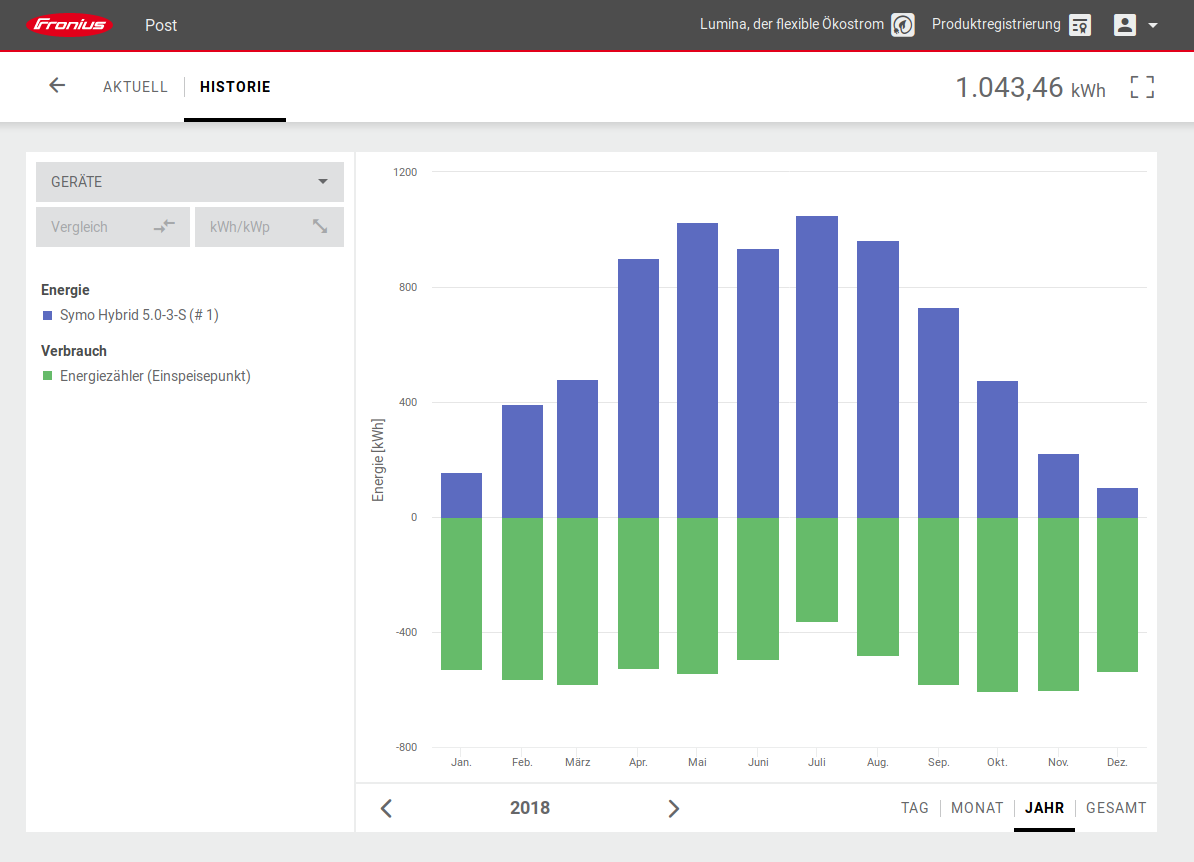Click the Fronius logo
Viewport: 1194px width, 862px height.
70,25
